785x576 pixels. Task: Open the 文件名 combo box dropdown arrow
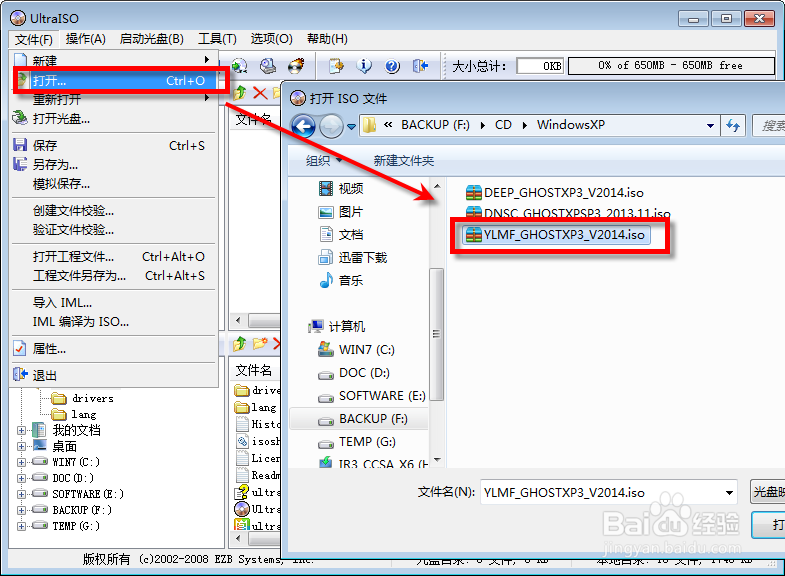coord(729,493)
